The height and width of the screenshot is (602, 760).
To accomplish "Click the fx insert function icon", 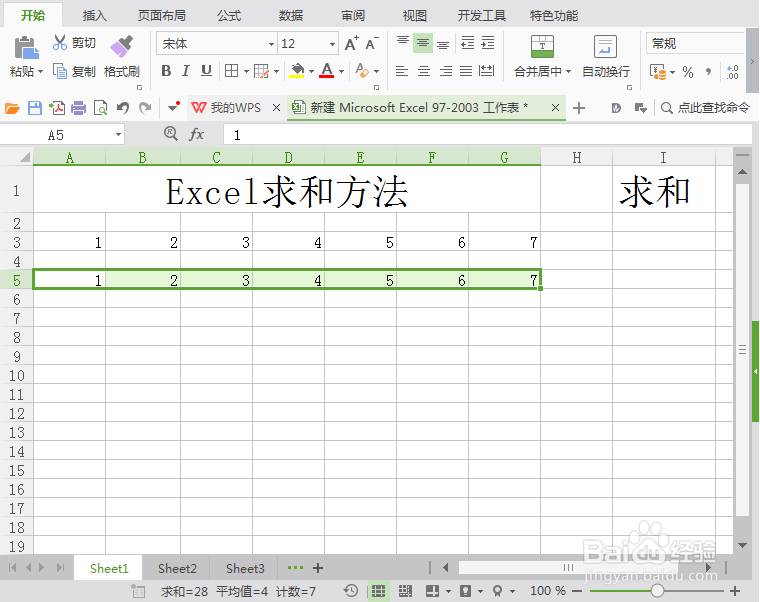I will pyautogui.click(x=196, y=134).
